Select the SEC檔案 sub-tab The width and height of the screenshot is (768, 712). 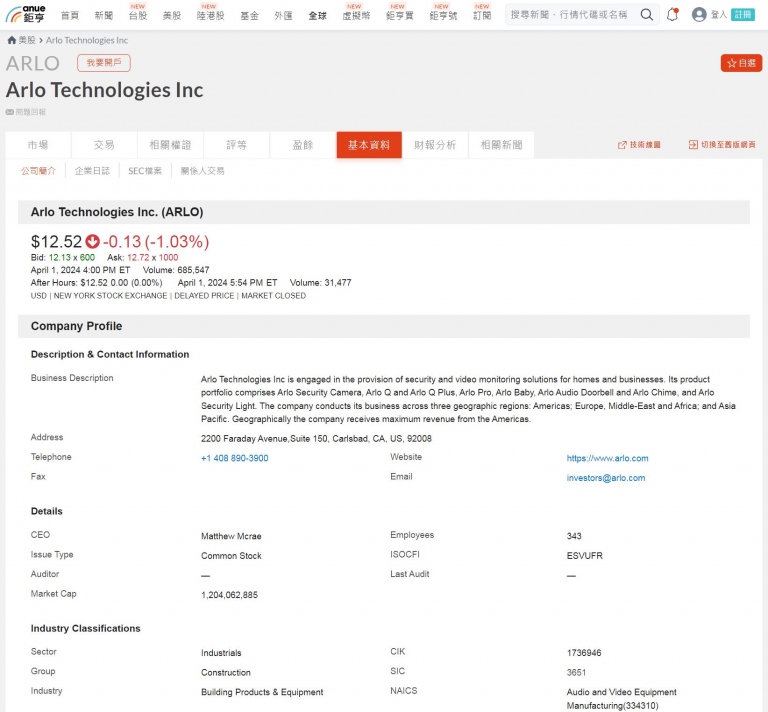coord(145,171)
